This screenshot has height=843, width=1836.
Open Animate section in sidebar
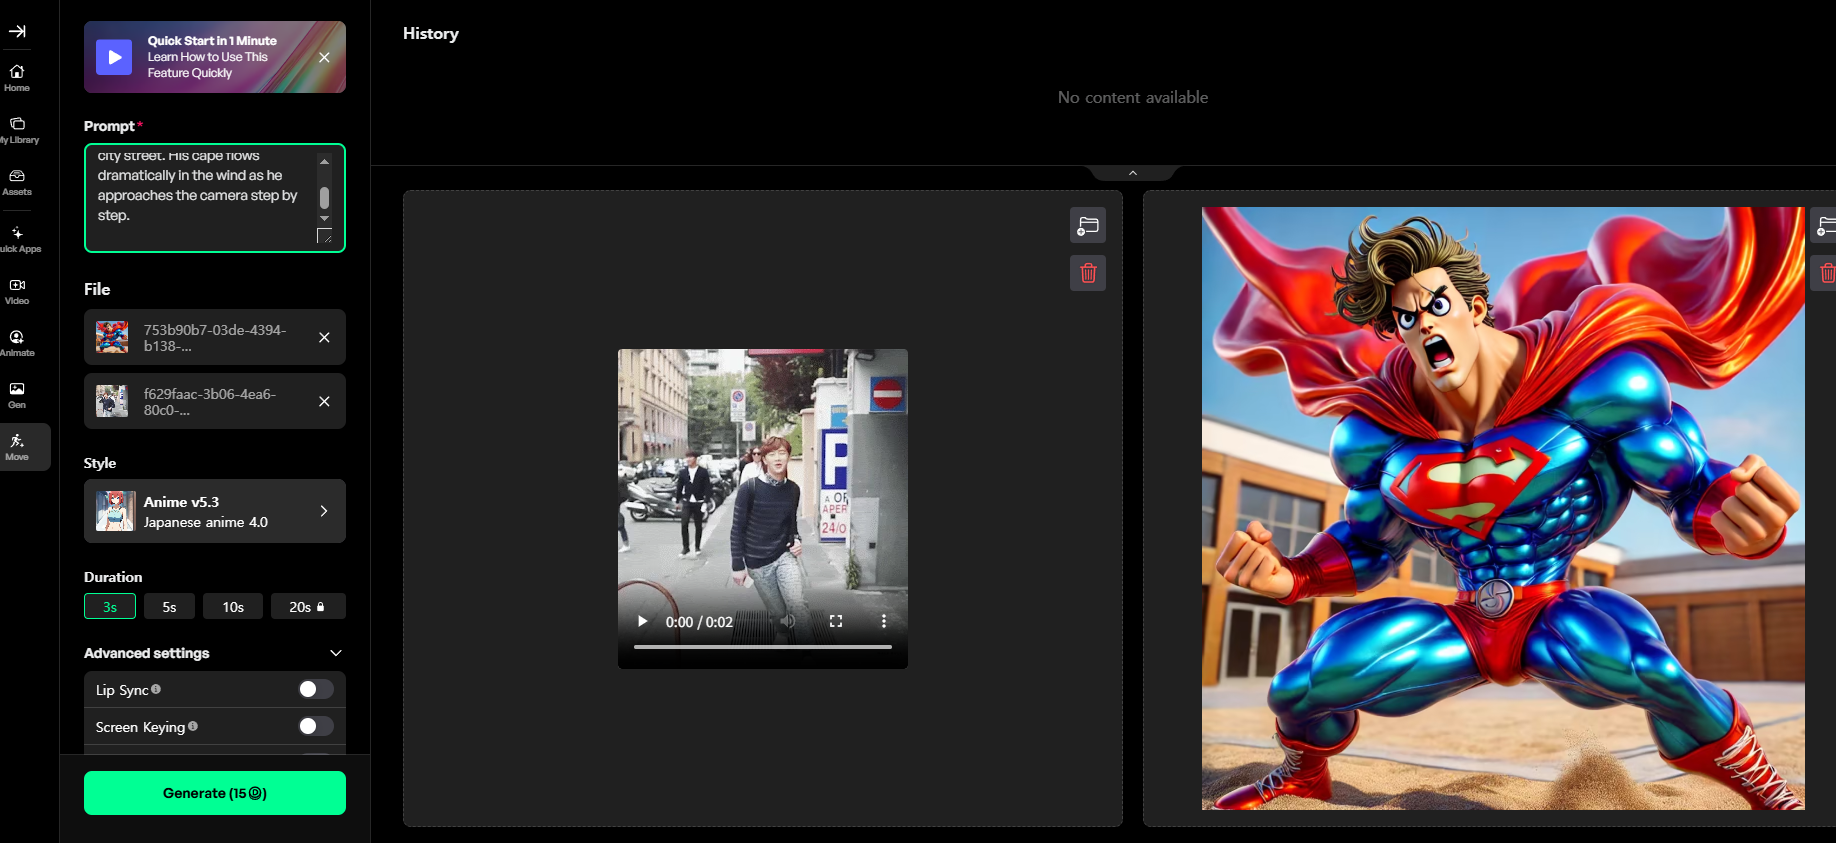(17, 343)
